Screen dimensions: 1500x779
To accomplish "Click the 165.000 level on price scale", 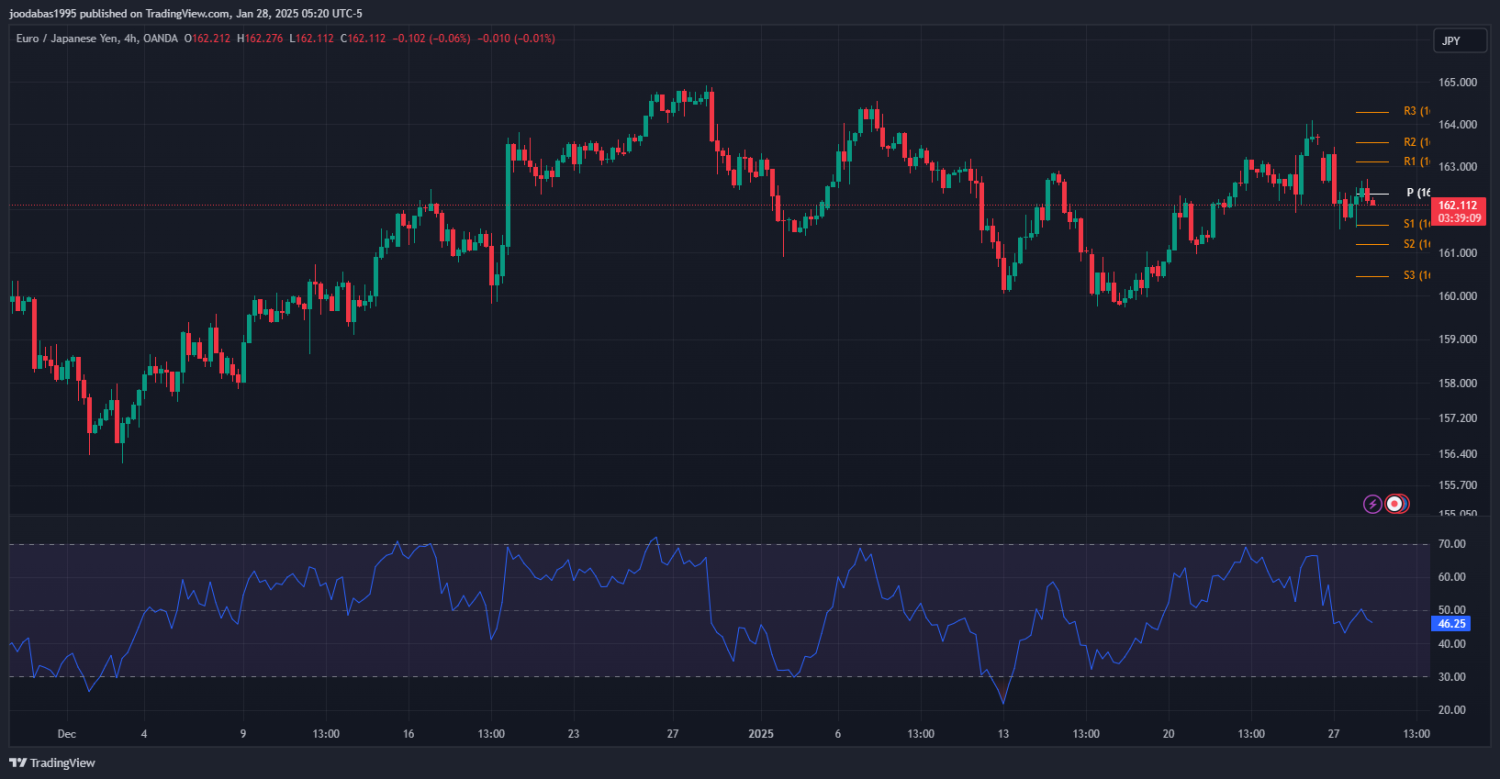I will (1457, 82).
